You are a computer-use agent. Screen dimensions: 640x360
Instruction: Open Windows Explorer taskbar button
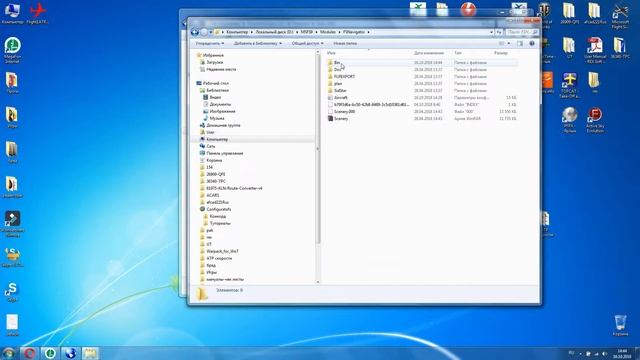click(x=90, y=353)
